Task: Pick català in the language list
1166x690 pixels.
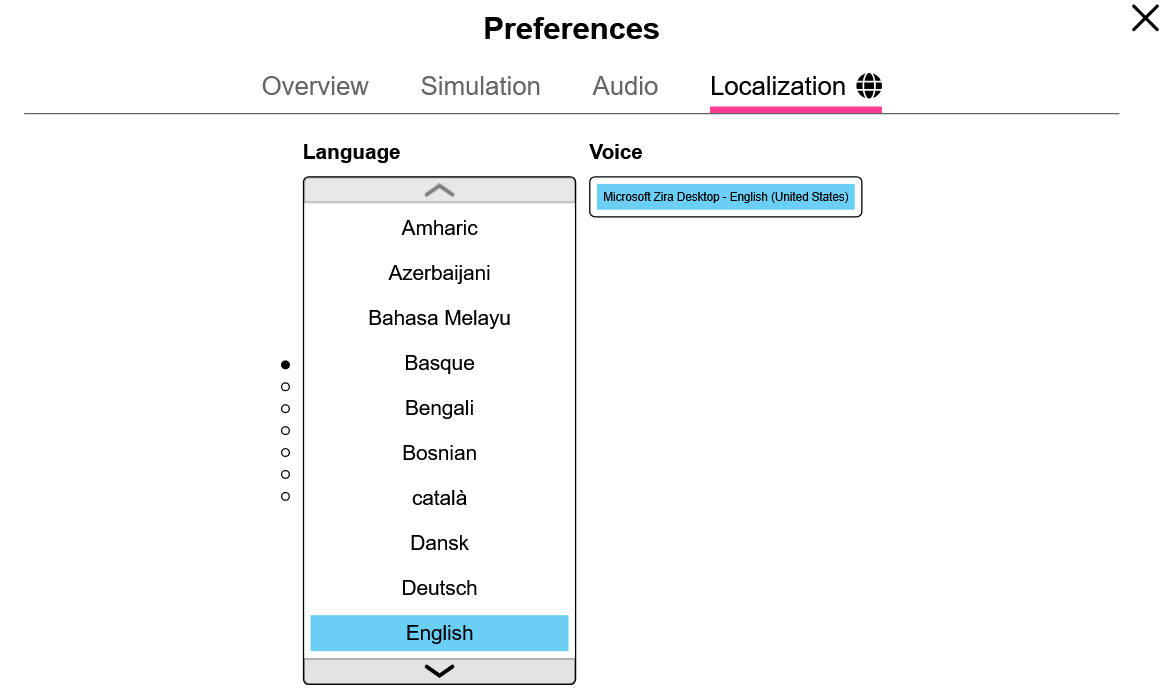Action: pos(439,497)
